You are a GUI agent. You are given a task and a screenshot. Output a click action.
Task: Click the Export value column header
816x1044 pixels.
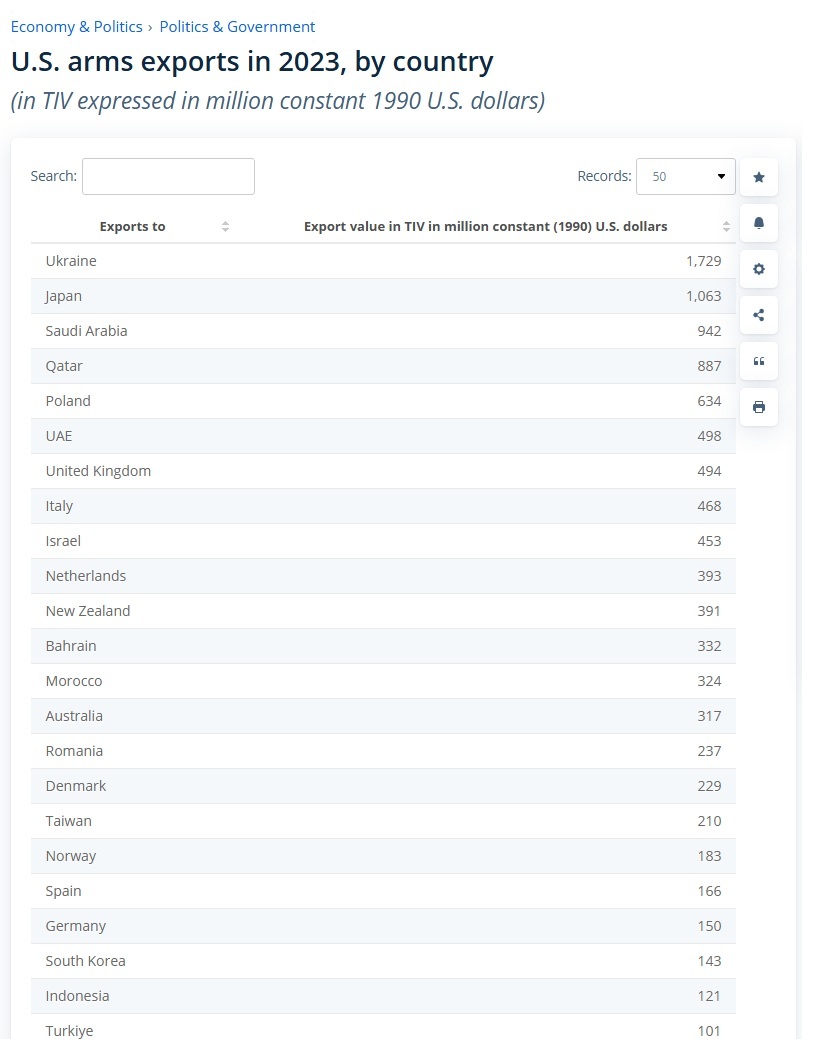click(485, 226)
